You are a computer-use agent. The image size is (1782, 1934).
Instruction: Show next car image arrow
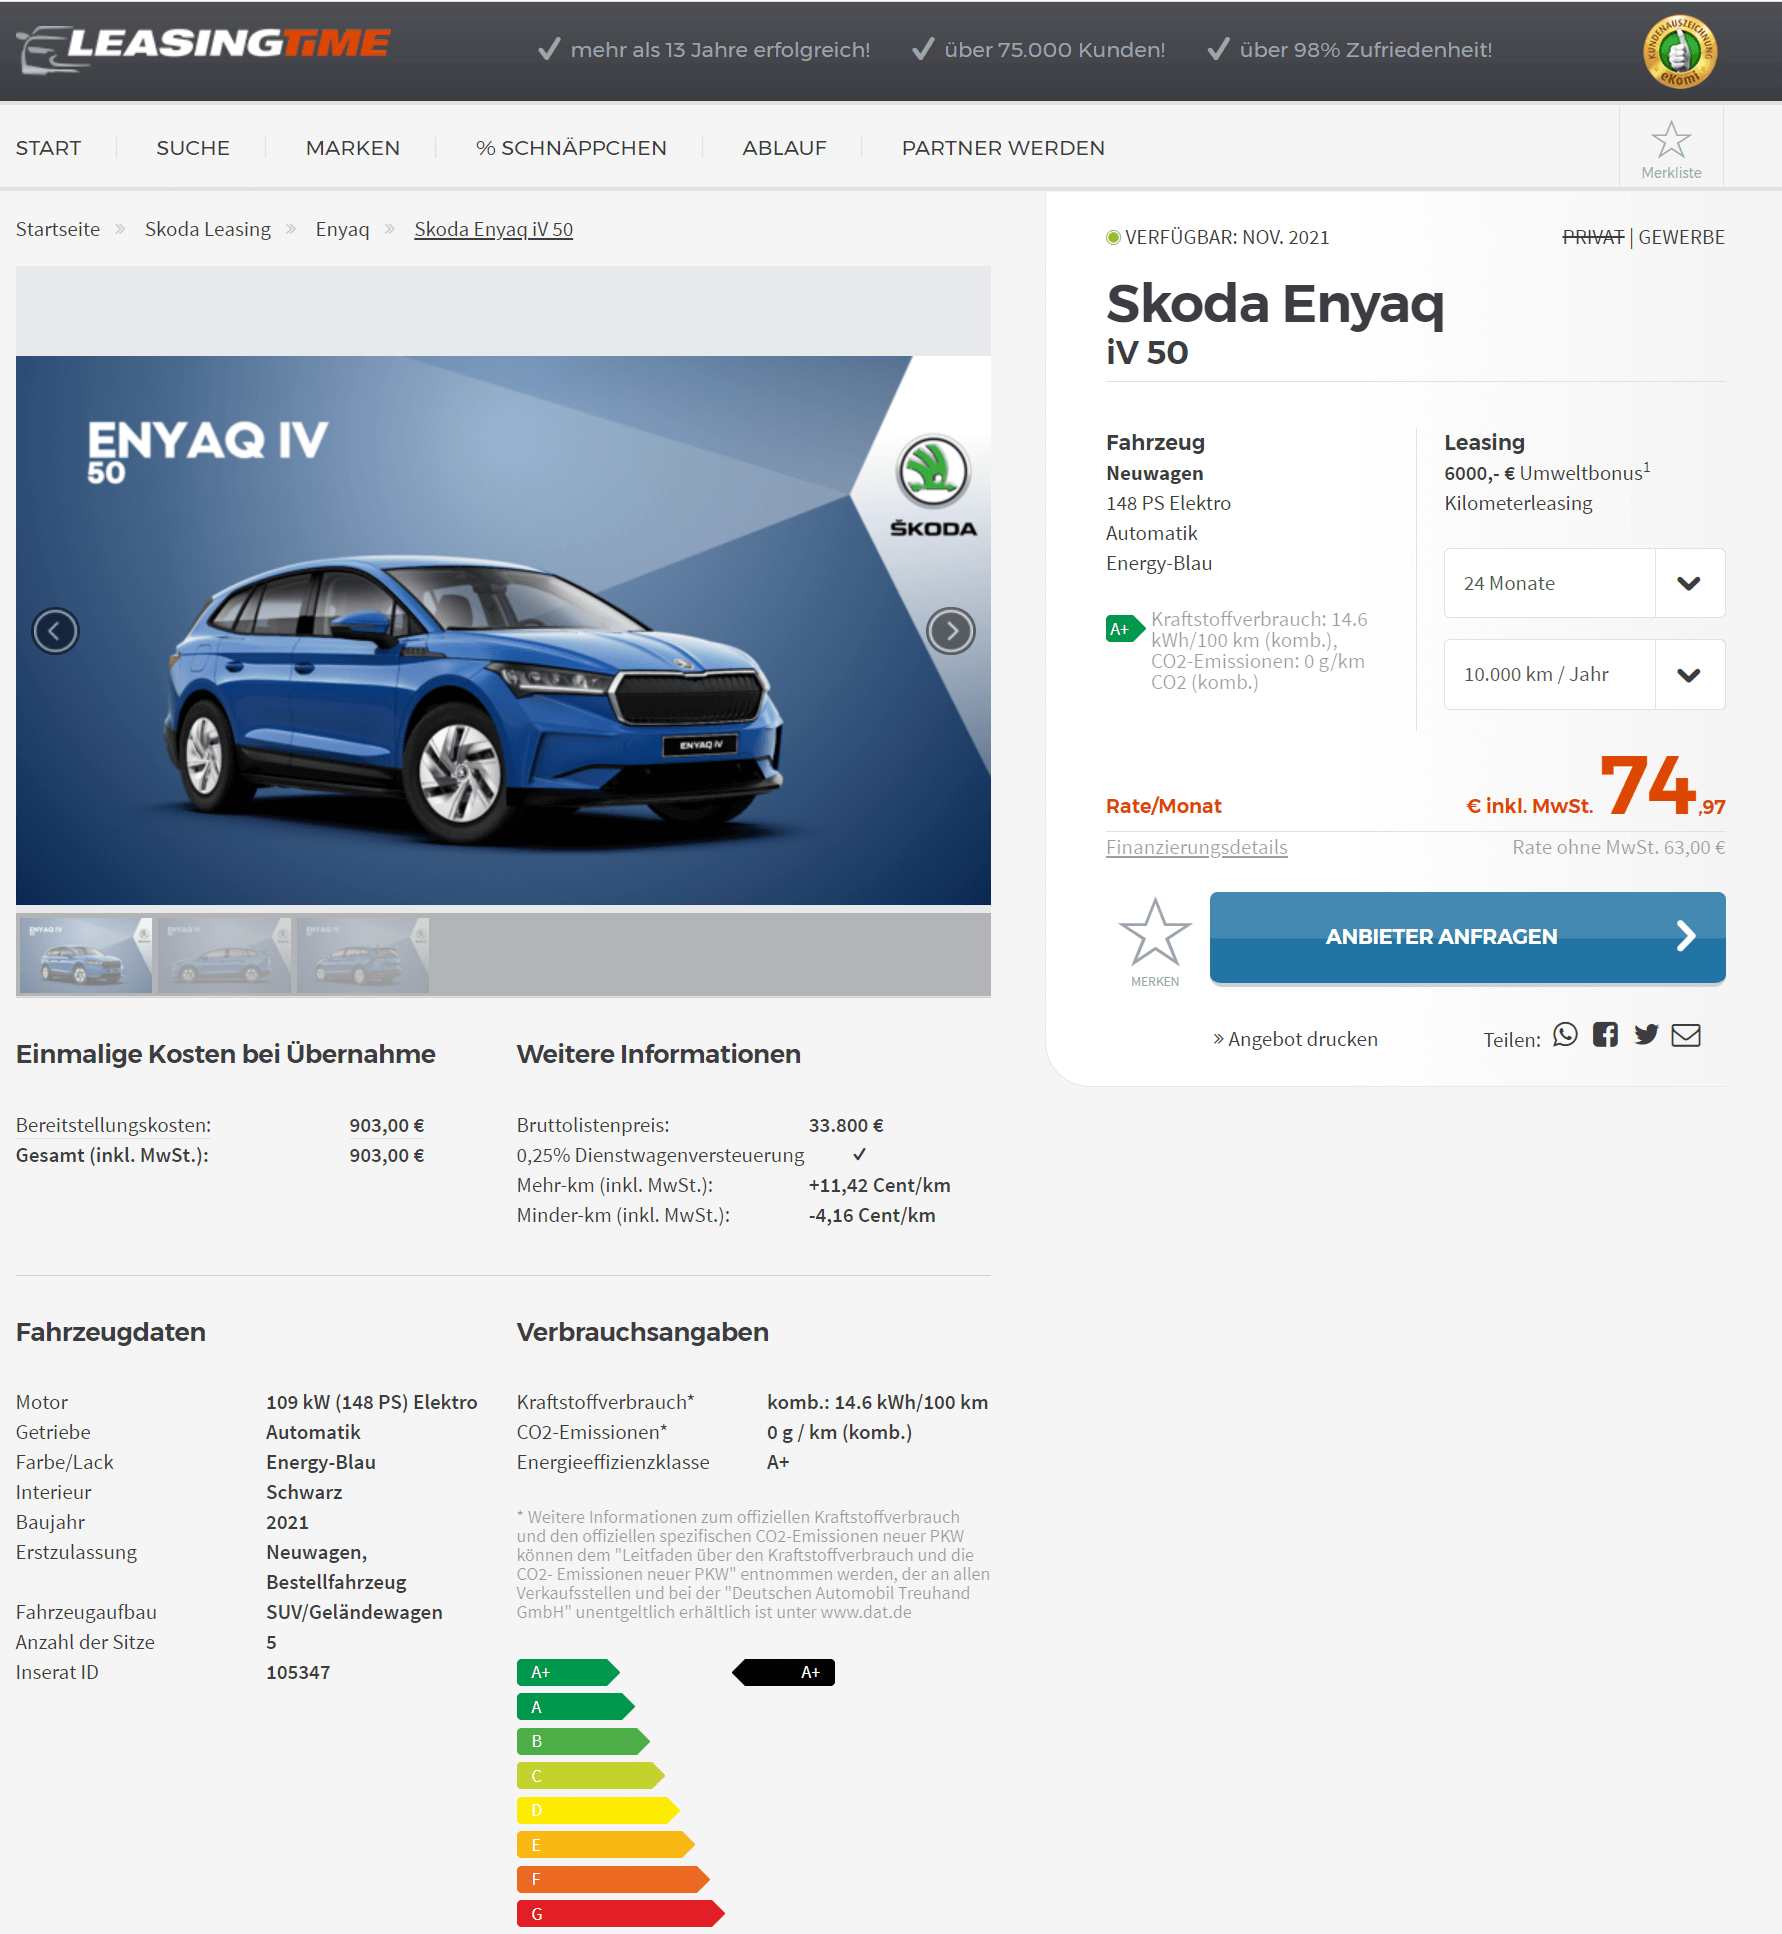click(x=951, y=631)
